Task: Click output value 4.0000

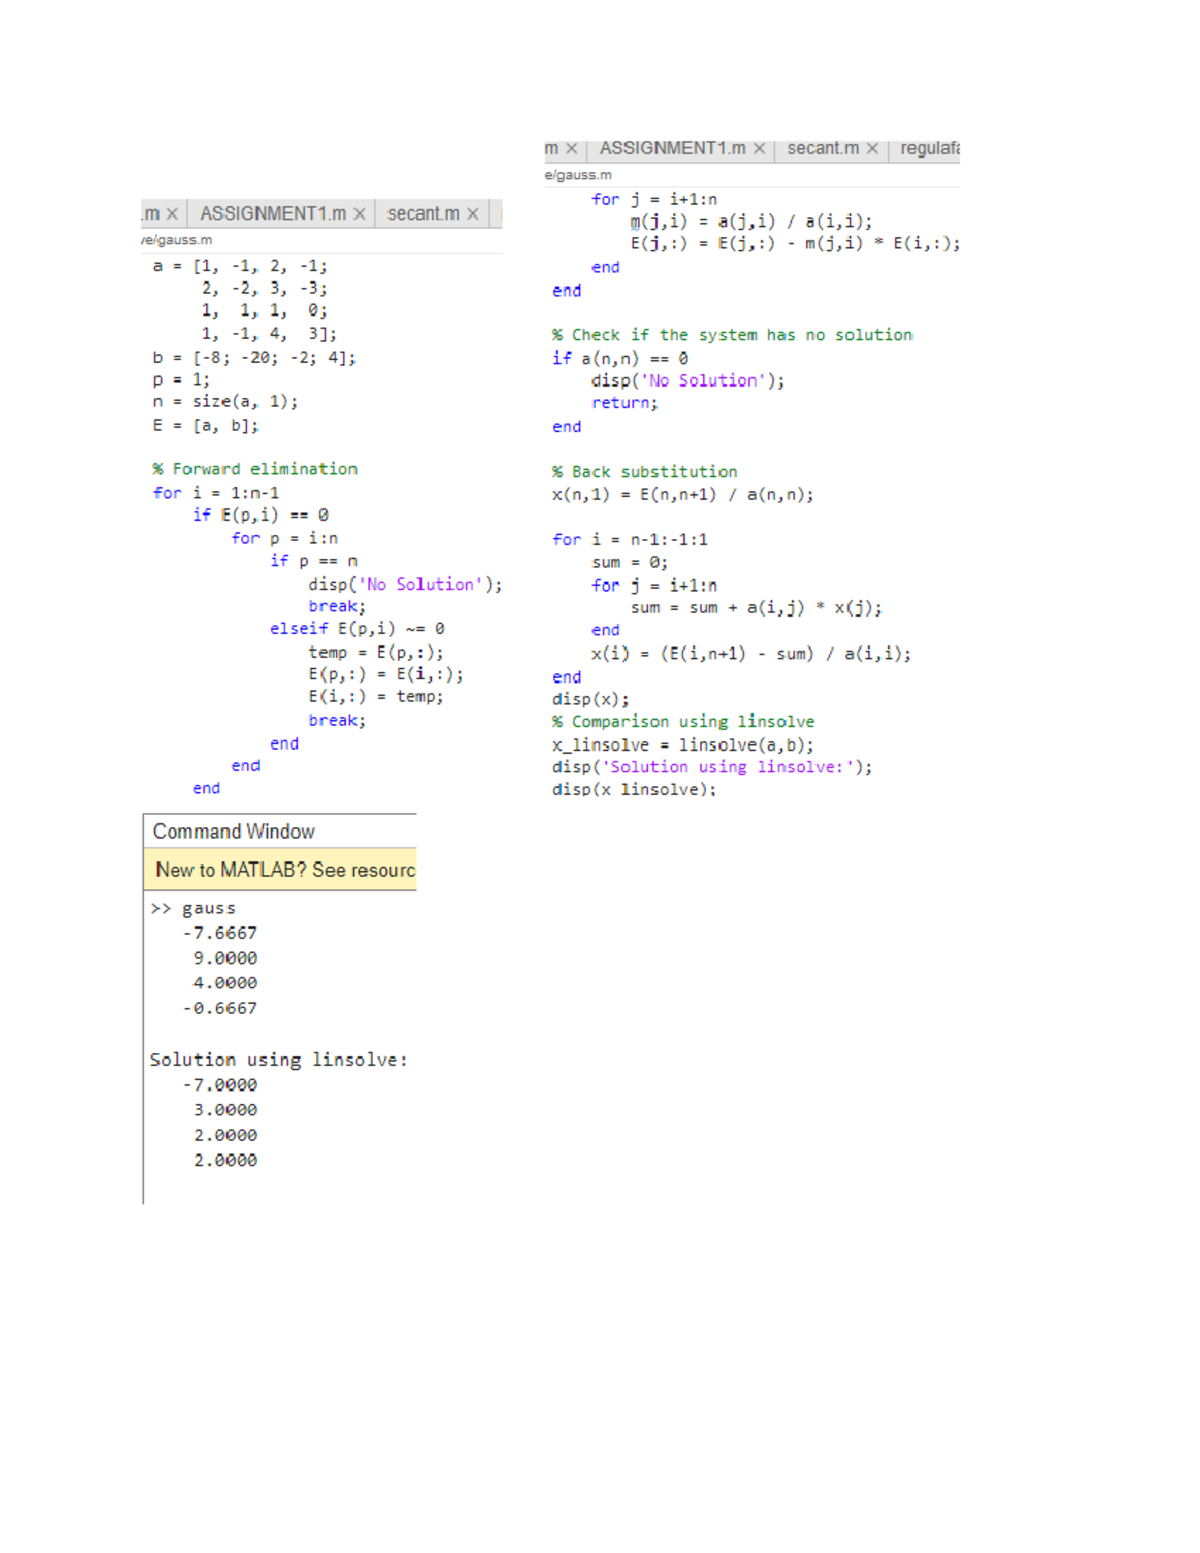Action: coord(225,983)
